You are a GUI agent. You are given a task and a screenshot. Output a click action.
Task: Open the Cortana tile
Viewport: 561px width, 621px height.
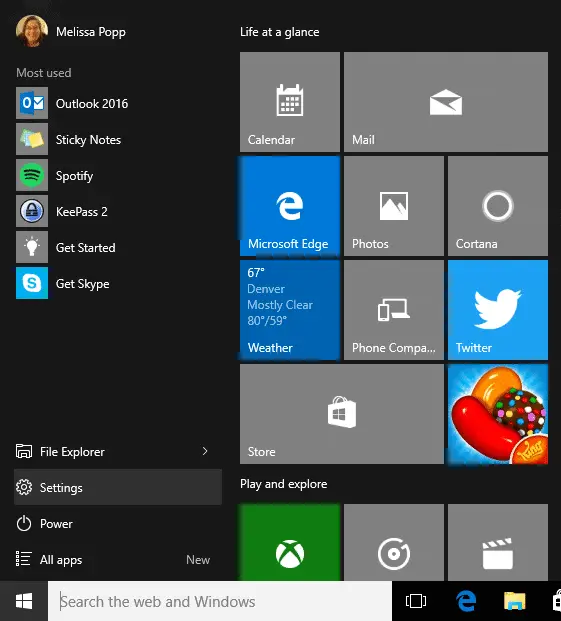coord(498,206)
